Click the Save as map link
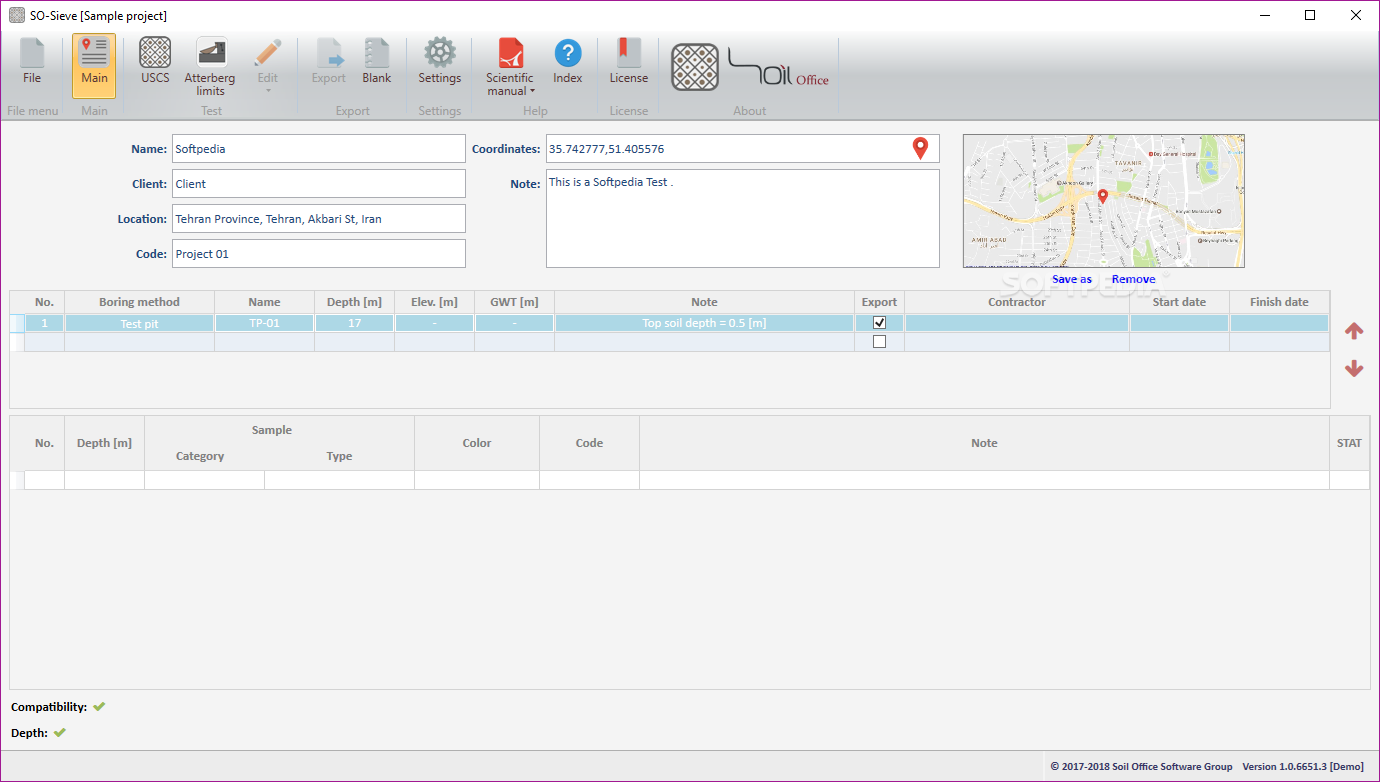 tap(1072, 279)
